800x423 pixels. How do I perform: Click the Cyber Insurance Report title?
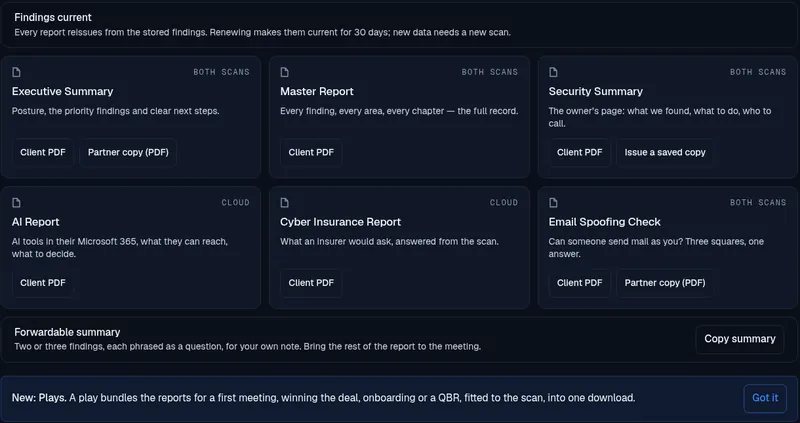(340, 222)
